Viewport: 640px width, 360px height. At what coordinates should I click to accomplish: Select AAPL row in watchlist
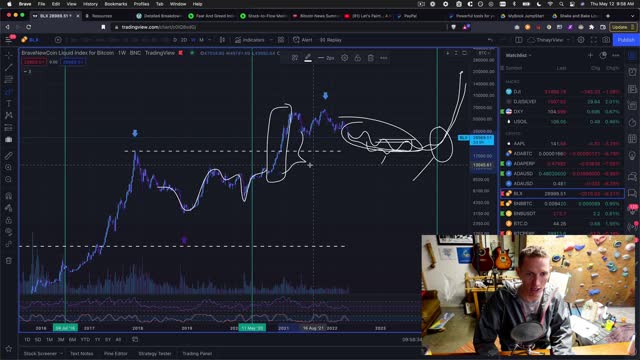coord(562,144)
